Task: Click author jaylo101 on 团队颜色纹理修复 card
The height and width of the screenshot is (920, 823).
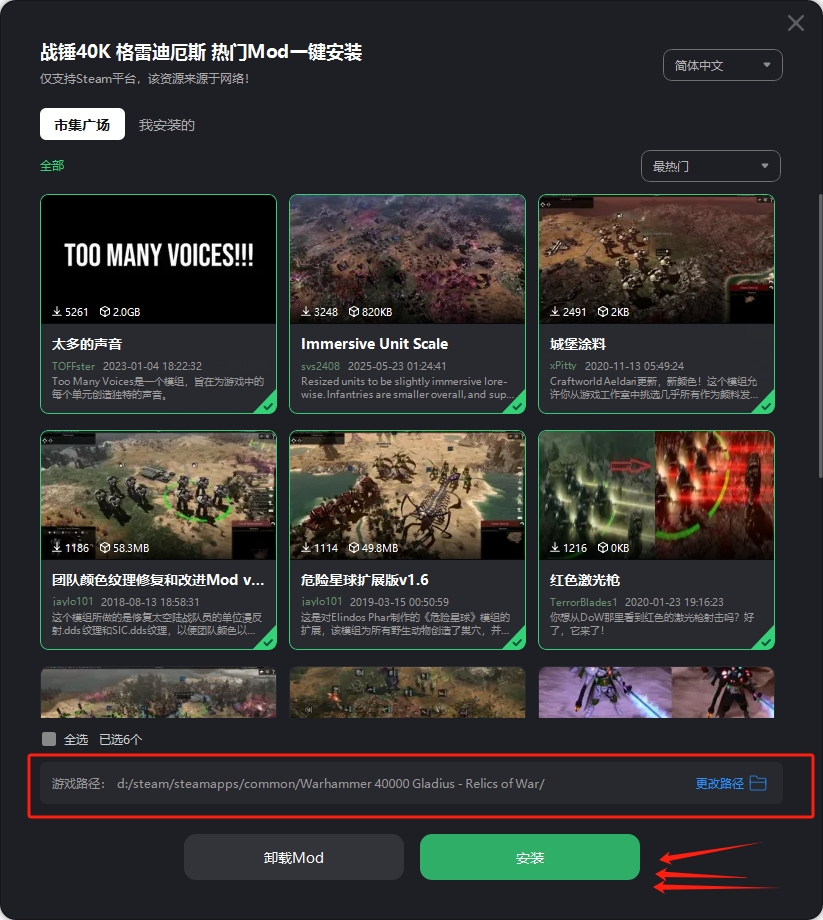Action: [x=73, y=601]
